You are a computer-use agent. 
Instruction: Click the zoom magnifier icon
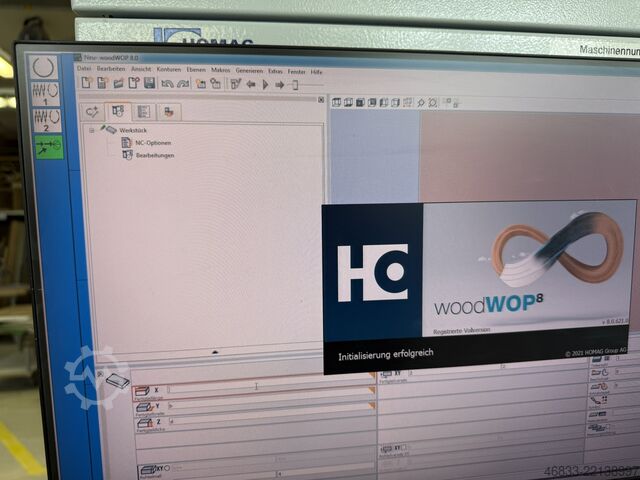[420, 103]
